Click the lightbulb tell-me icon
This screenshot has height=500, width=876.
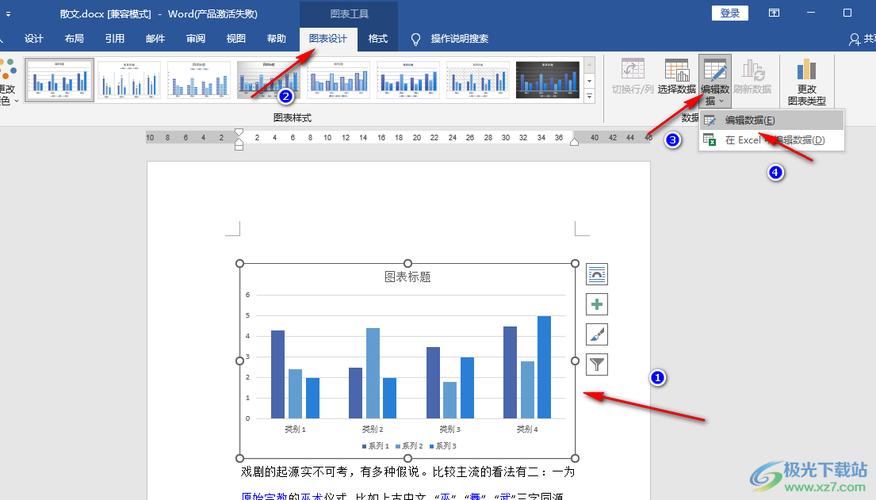pyautogui.click(x=416, y=39)
